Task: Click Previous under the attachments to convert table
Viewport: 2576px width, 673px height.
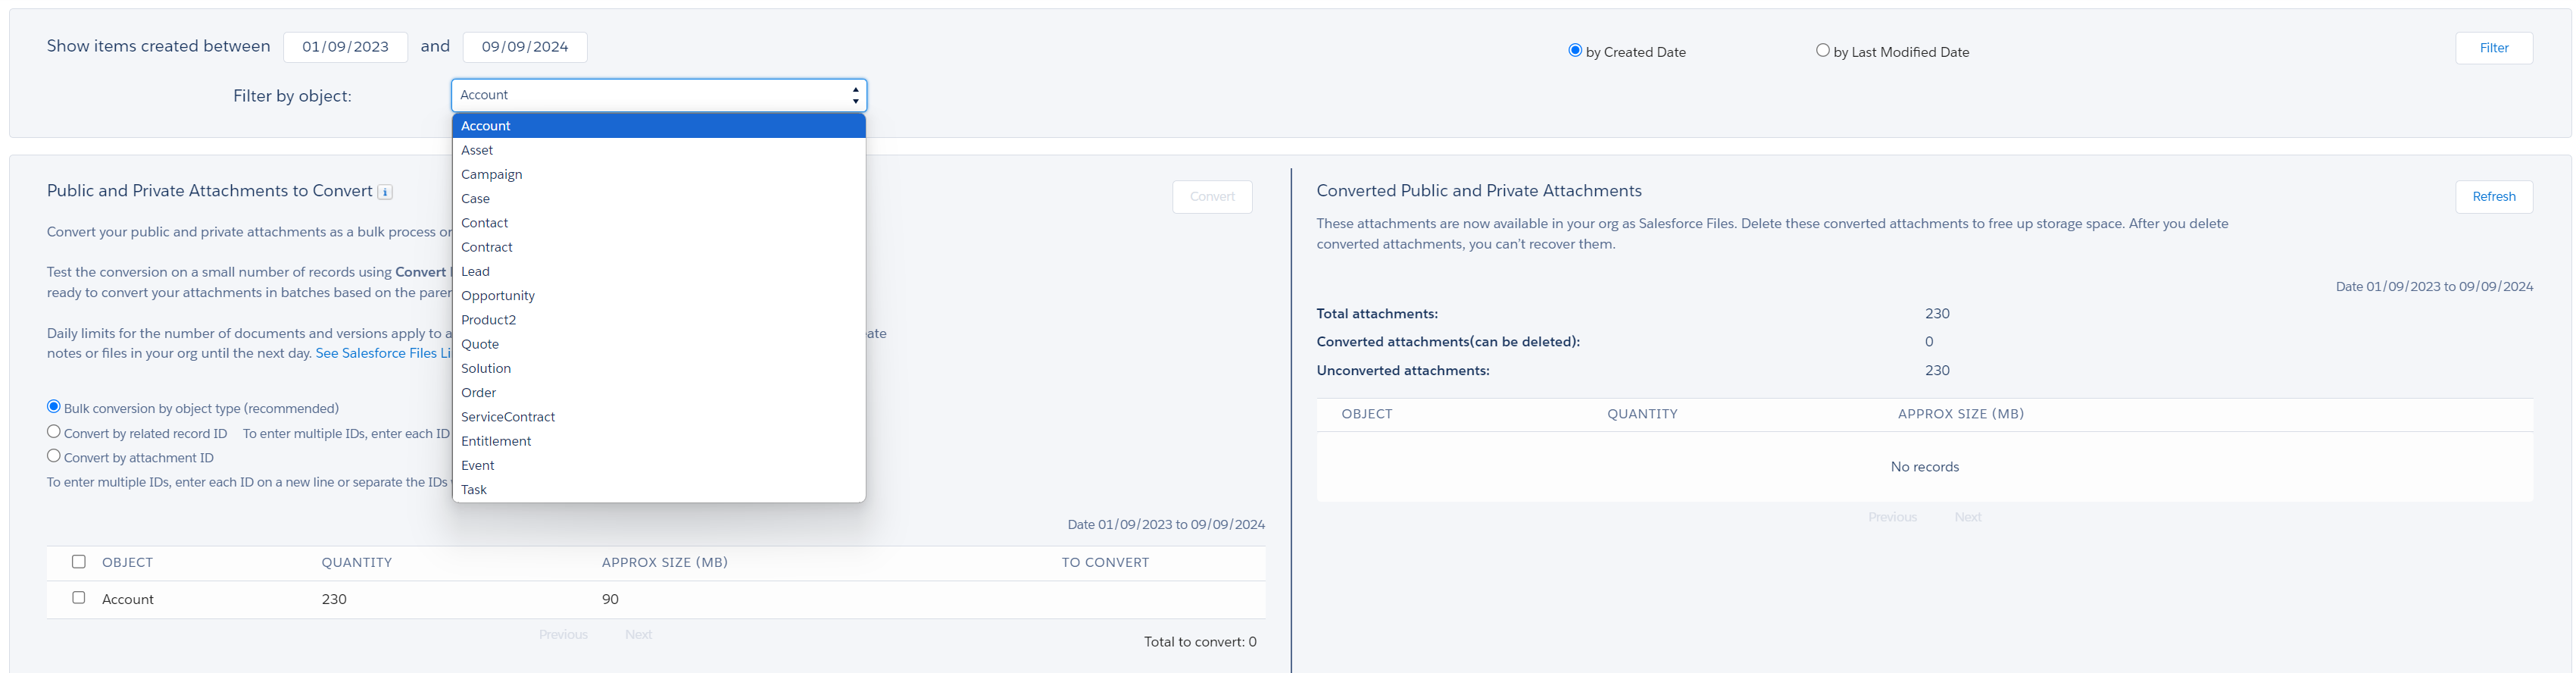Action: [x=563, y=634]
